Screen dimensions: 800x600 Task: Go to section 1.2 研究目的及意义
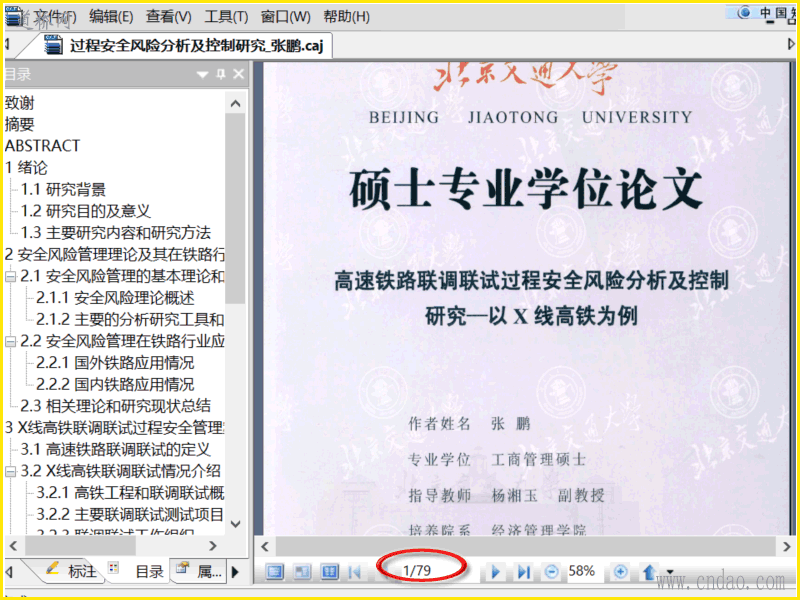[x=86, y=211]
